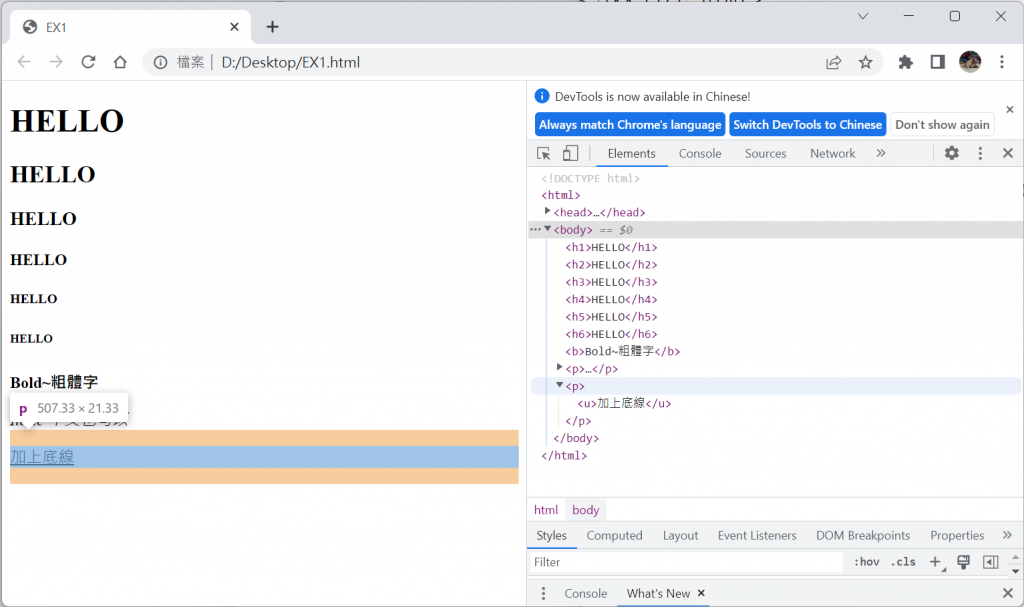Reload the EX1.html page
This screenshot has width=1024, height=607.
pyautogui.click(x=88, y=62)
